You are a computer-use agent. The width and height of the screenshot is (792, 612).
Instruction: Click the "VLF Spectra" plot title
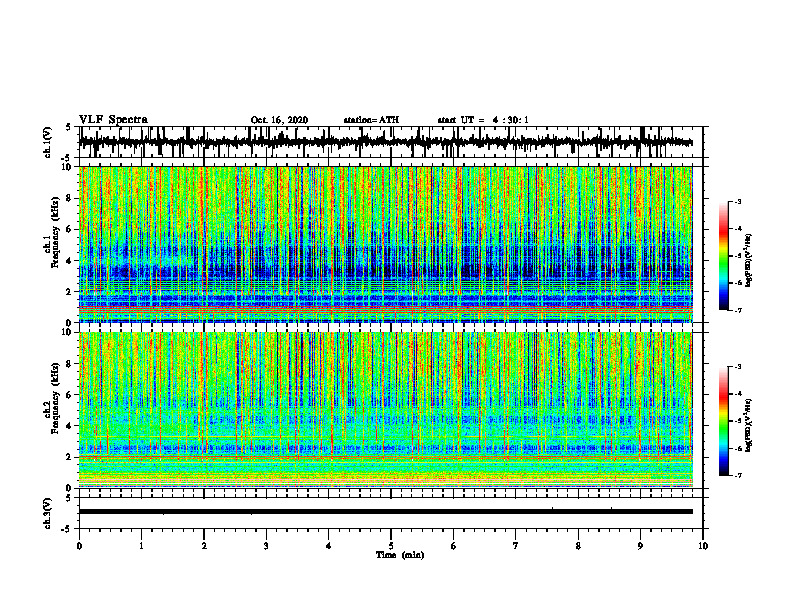(x=113, y=120)
